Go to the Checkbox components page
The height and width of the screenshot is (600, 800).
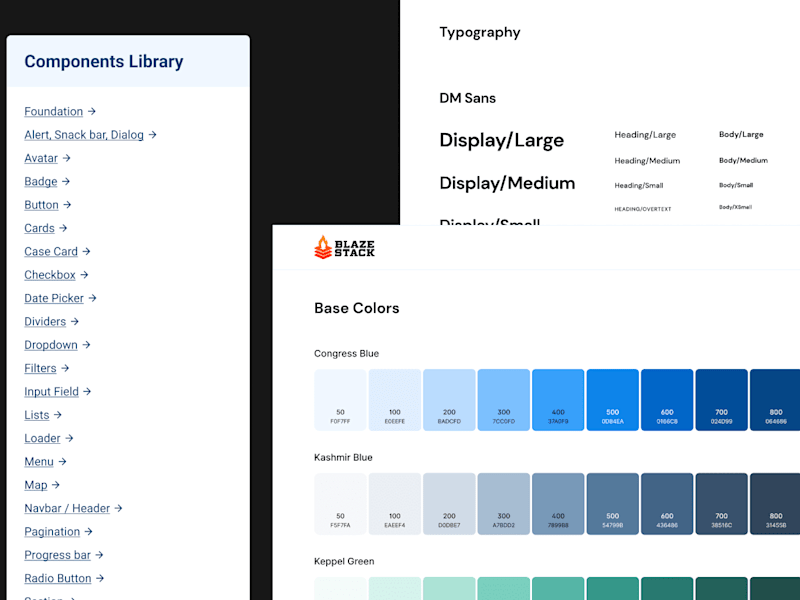coord(50,275)
